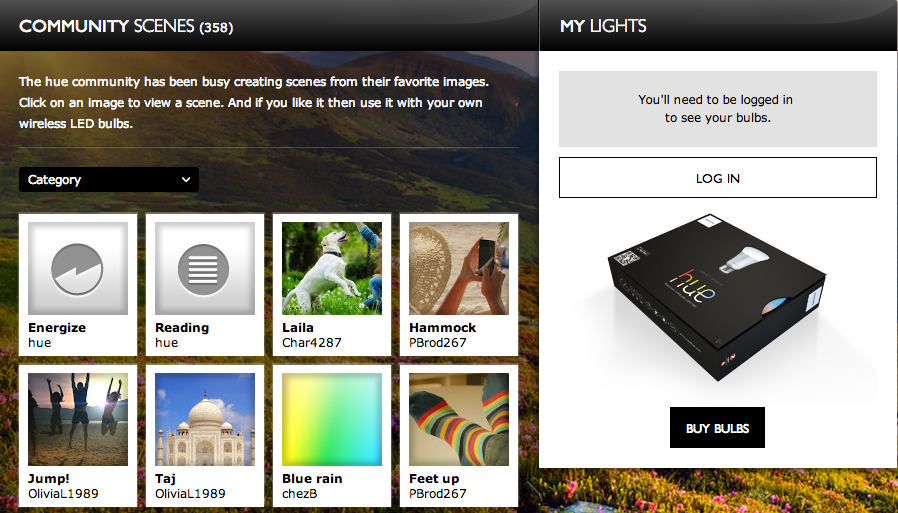Click the Char4287 author name
The width and height of the screenshot is (898, 513).
pos(312,342)
